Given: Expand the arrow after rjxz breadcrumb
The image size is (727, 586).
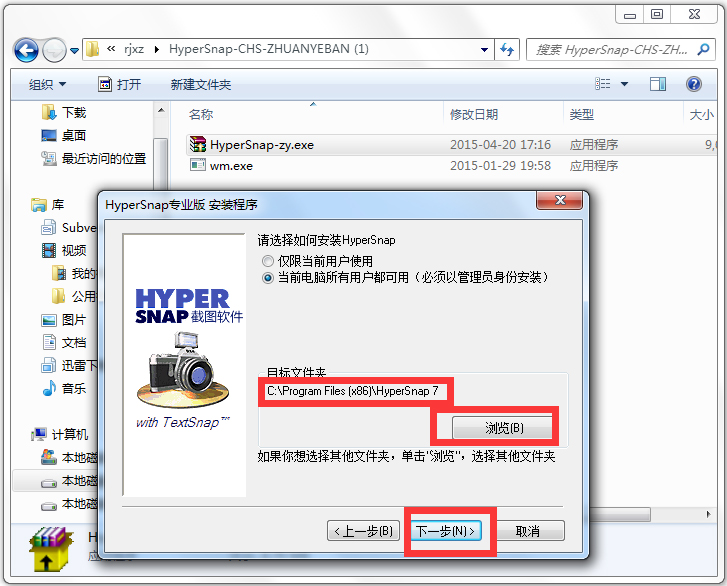Looking at the screenshot, I should 157,49.
